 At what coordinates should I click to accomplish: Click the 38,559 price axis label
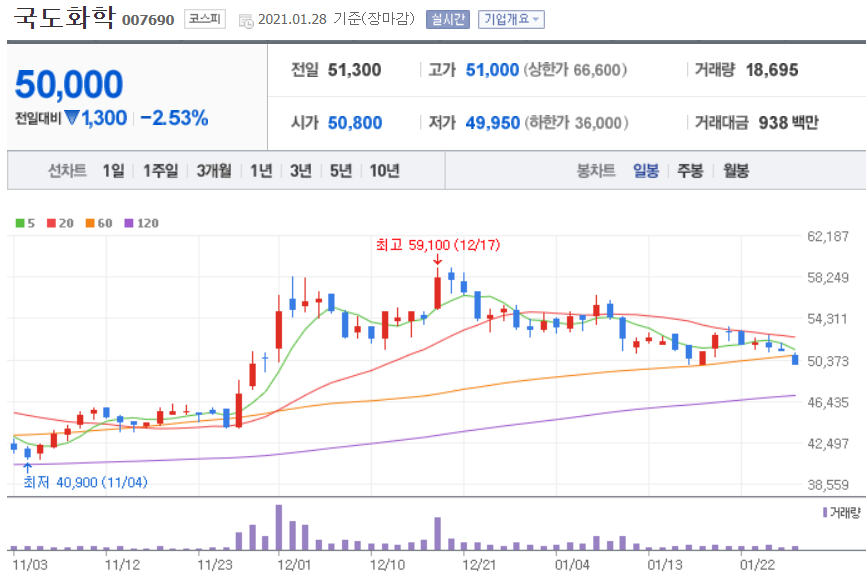(828, 485)
